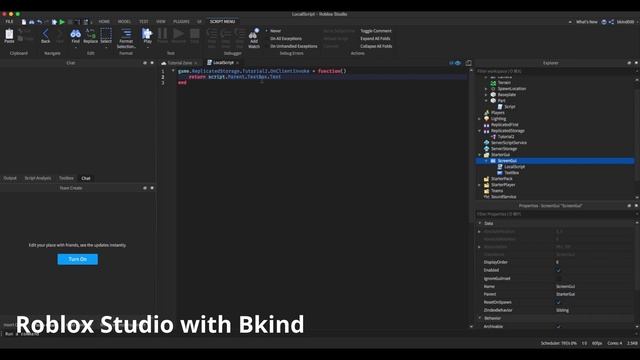The width and height of the screenshot is (640, 360).
Task: Open the LocalScript editor tab
Action: 223,62
